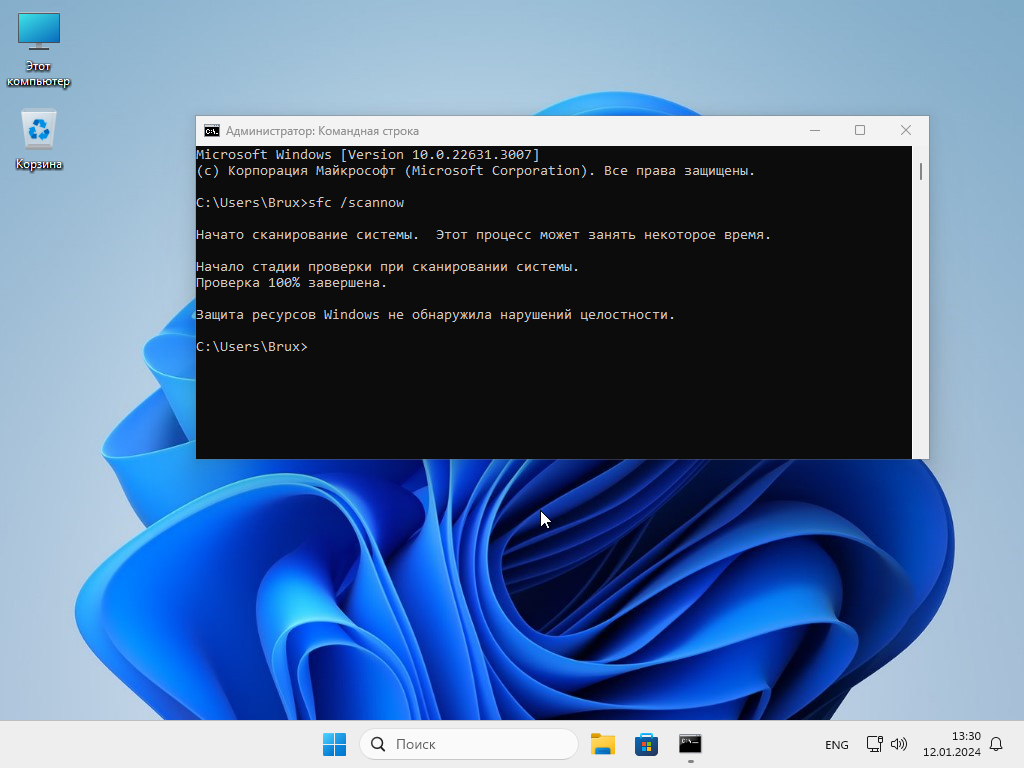Click the last C:\Users\Brux> prompt

point(251,347)
